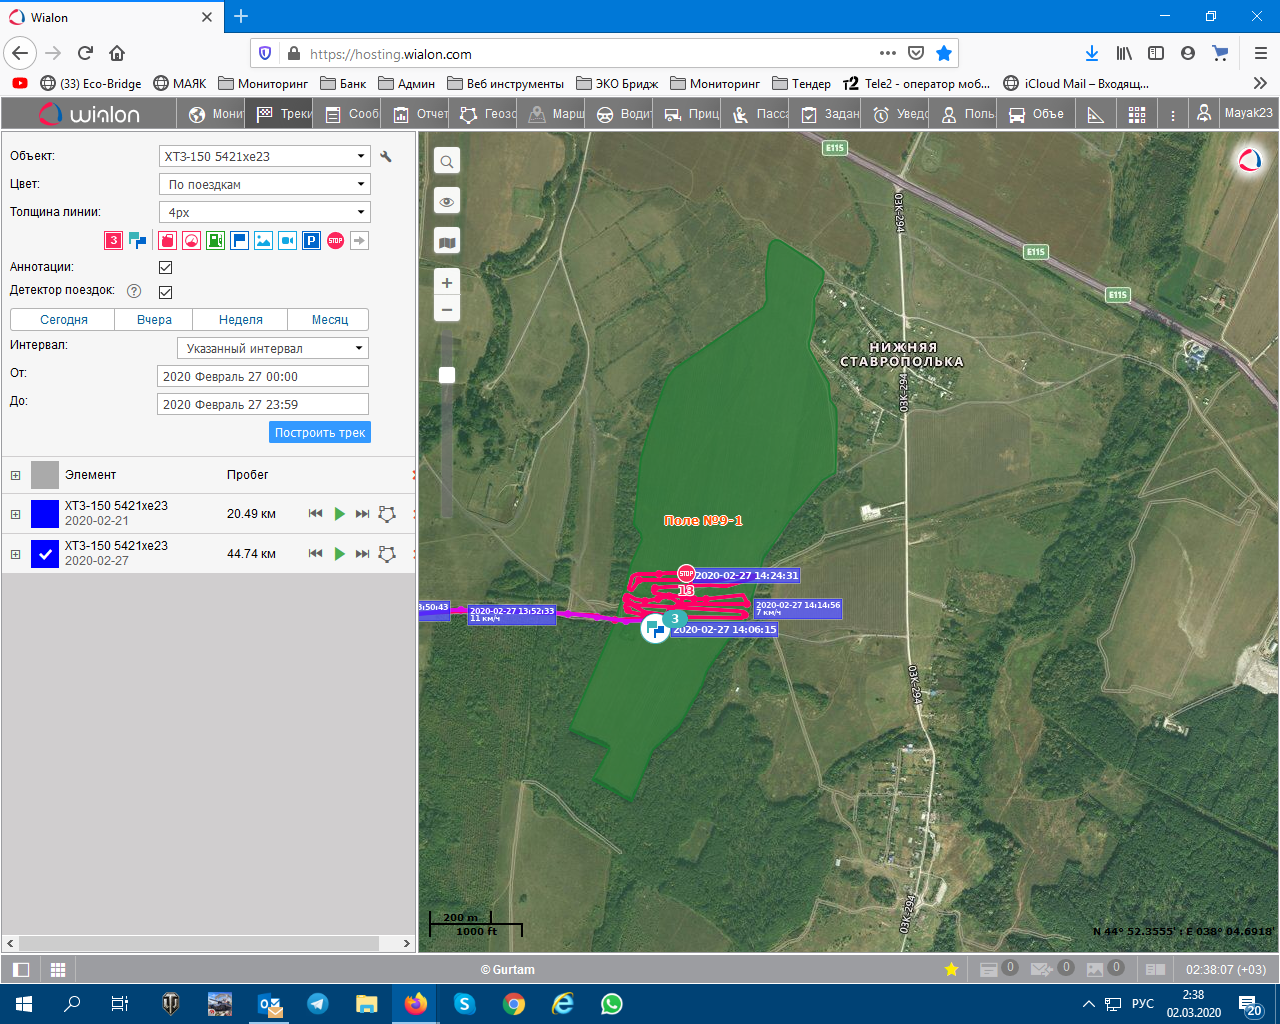
Task: Click the map search magnifier icon
Action: 447,161
